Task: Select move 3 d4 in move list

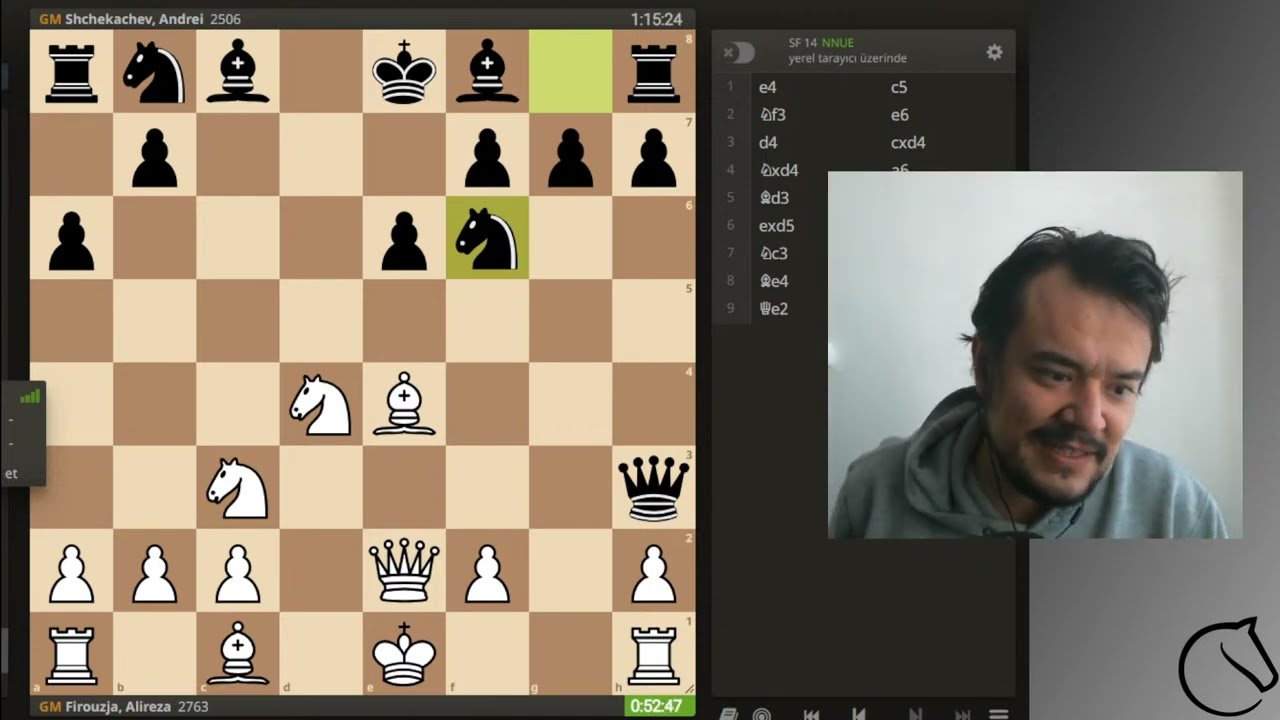Action: (x=768, y=143)
